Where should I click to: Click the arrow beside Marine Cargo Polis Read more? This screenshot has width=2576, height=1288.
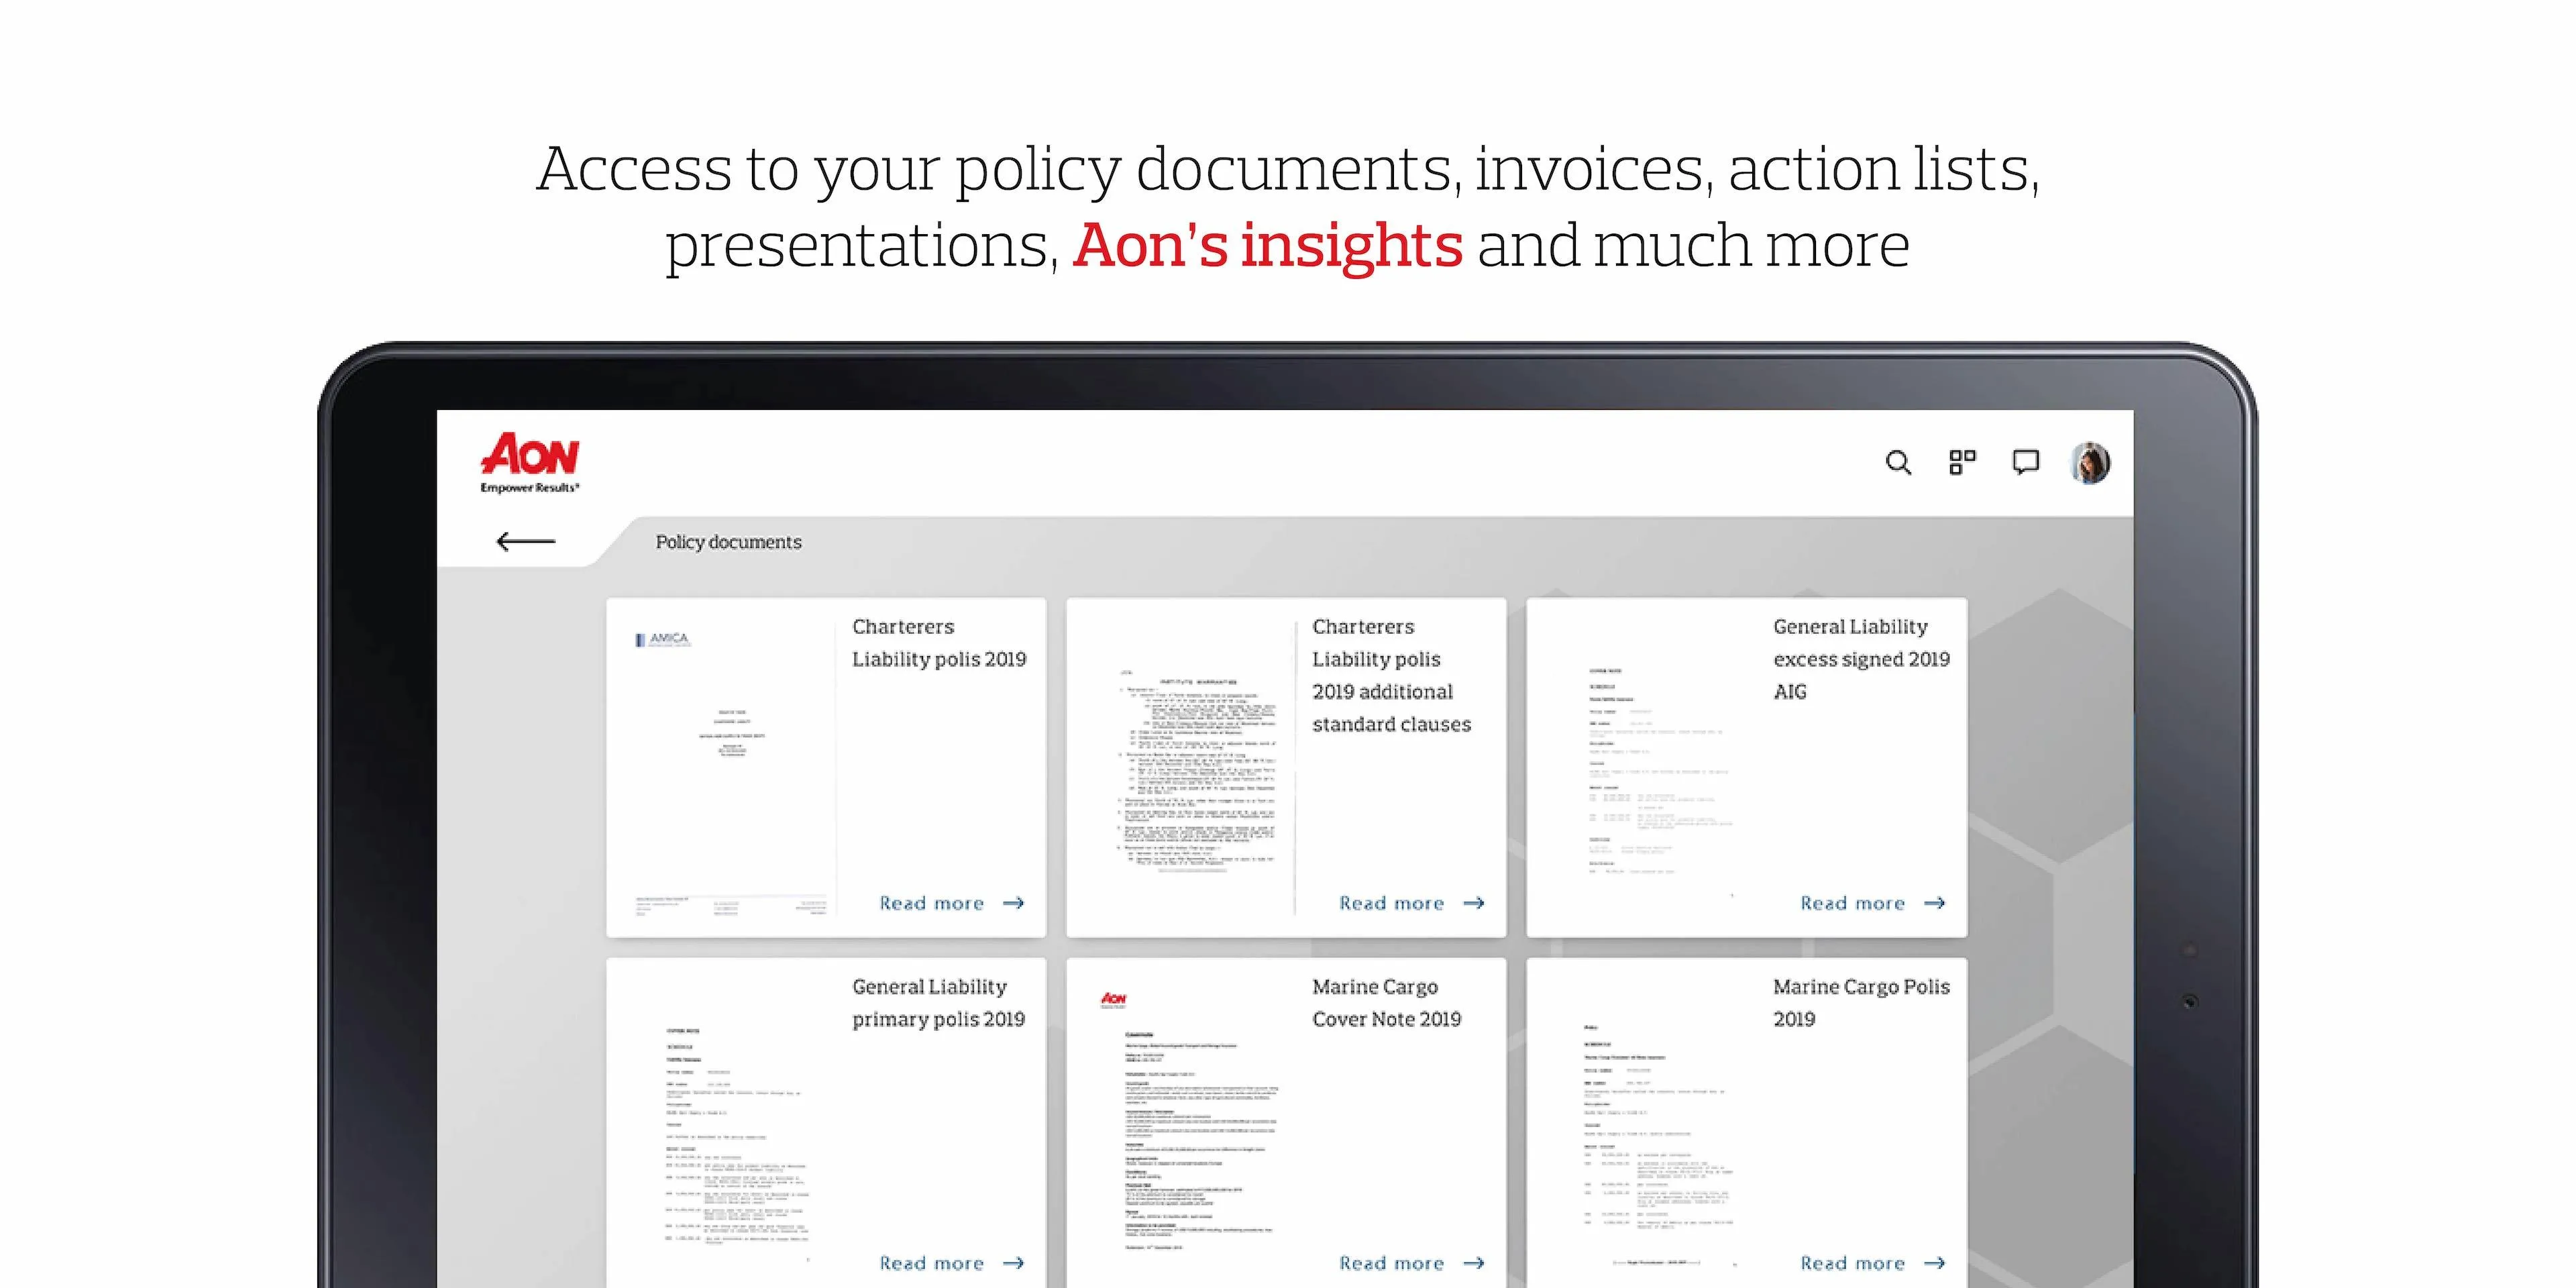click(1935, 1263)
